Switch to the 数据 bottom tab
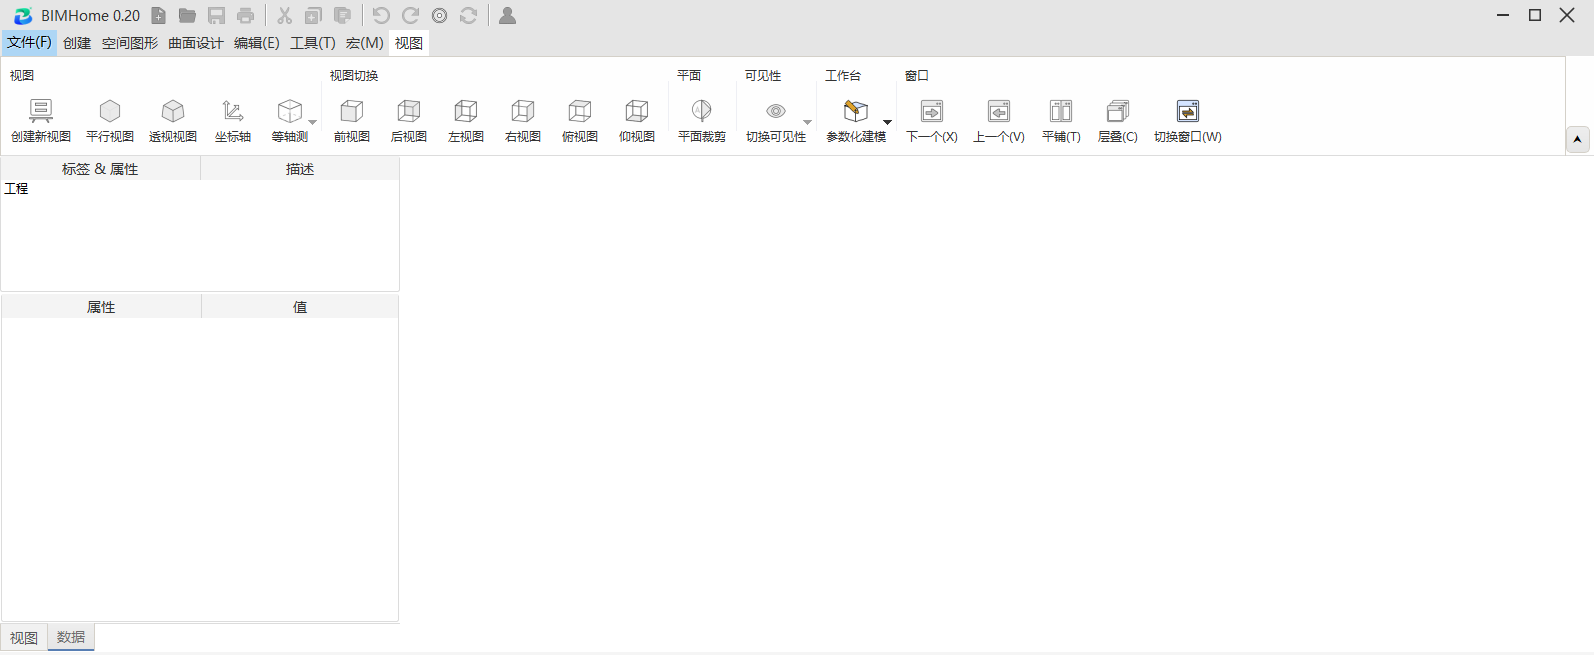This screenshot has height=655, width=1594. click(71, 637)
